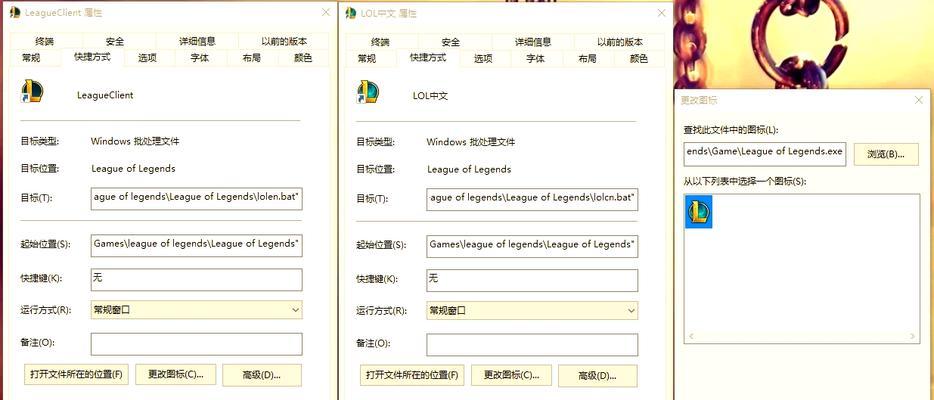The image size is (934, 400).
Task: Switch to the 布局 tab in the LOL中文 window
Action: pyautogui.click(x=587, y=58)
